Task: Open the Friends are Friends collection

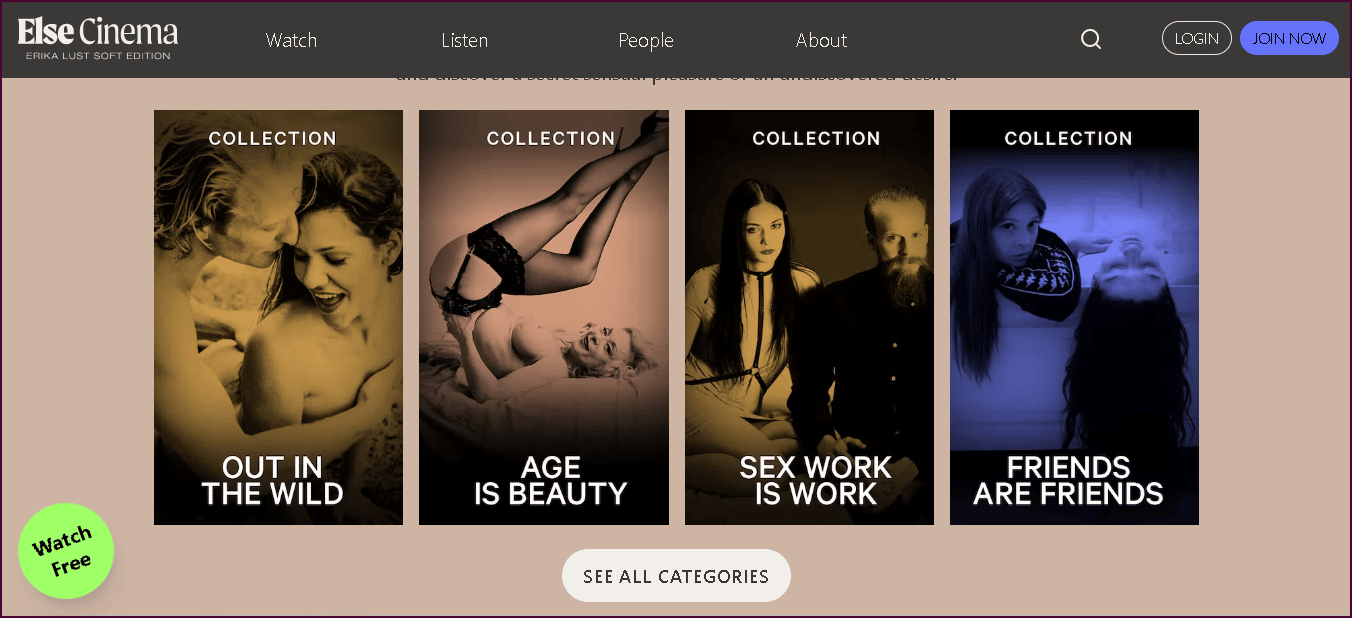Action: pyautogui.click(x=1074, y=317)
